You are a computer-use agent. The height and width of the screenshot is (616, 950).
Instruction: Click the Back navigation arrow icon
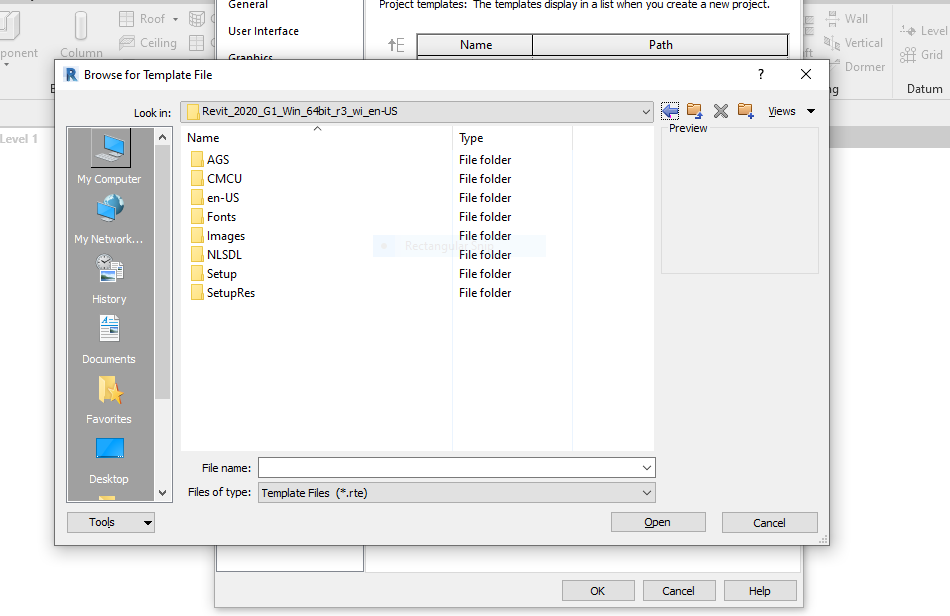pos(670,111)
